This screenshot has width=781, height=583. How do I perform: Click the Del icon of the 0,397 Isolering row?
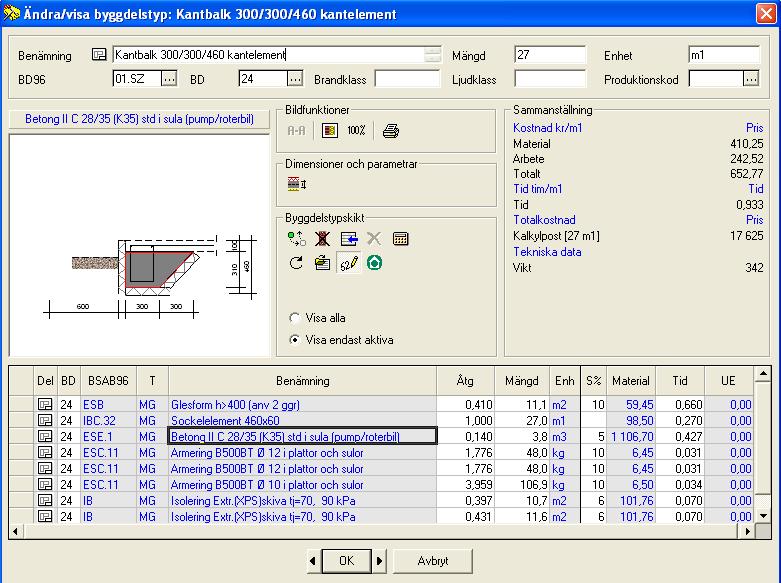pyautogui.click(x=45, y=500)
